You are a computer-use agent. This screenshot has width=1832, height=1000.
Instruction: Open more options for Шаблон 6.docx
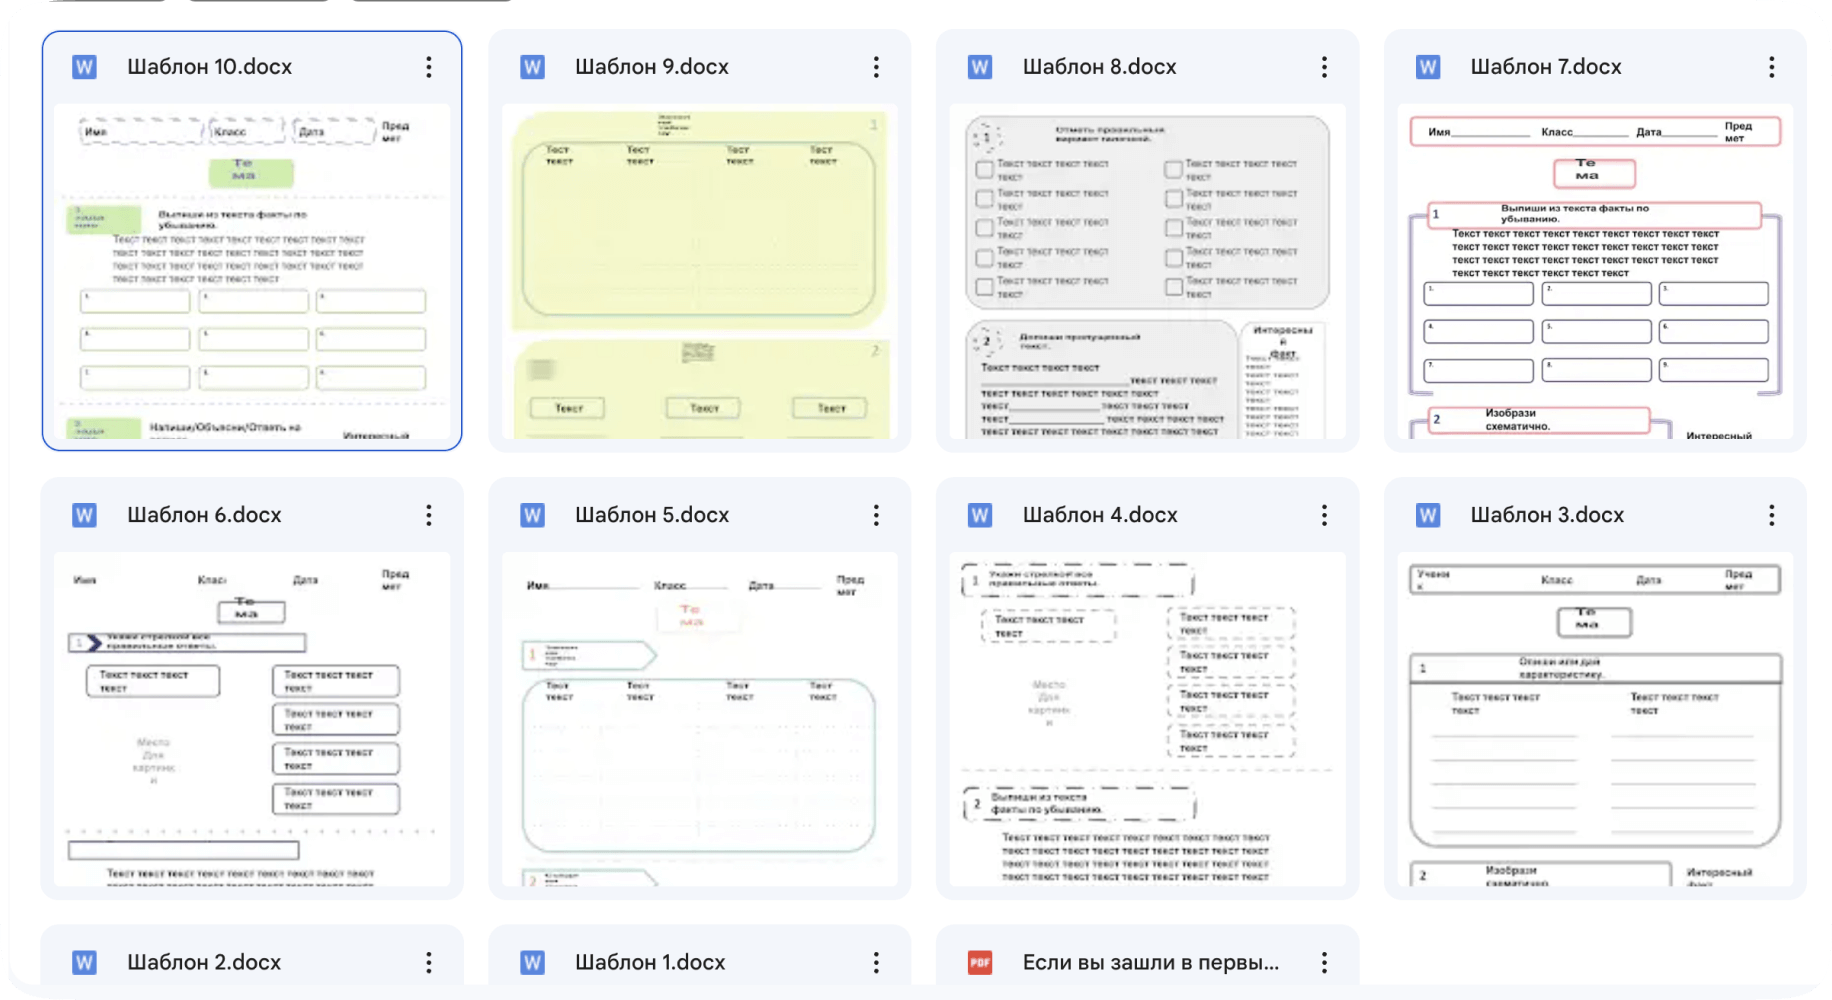pos(429,515)
